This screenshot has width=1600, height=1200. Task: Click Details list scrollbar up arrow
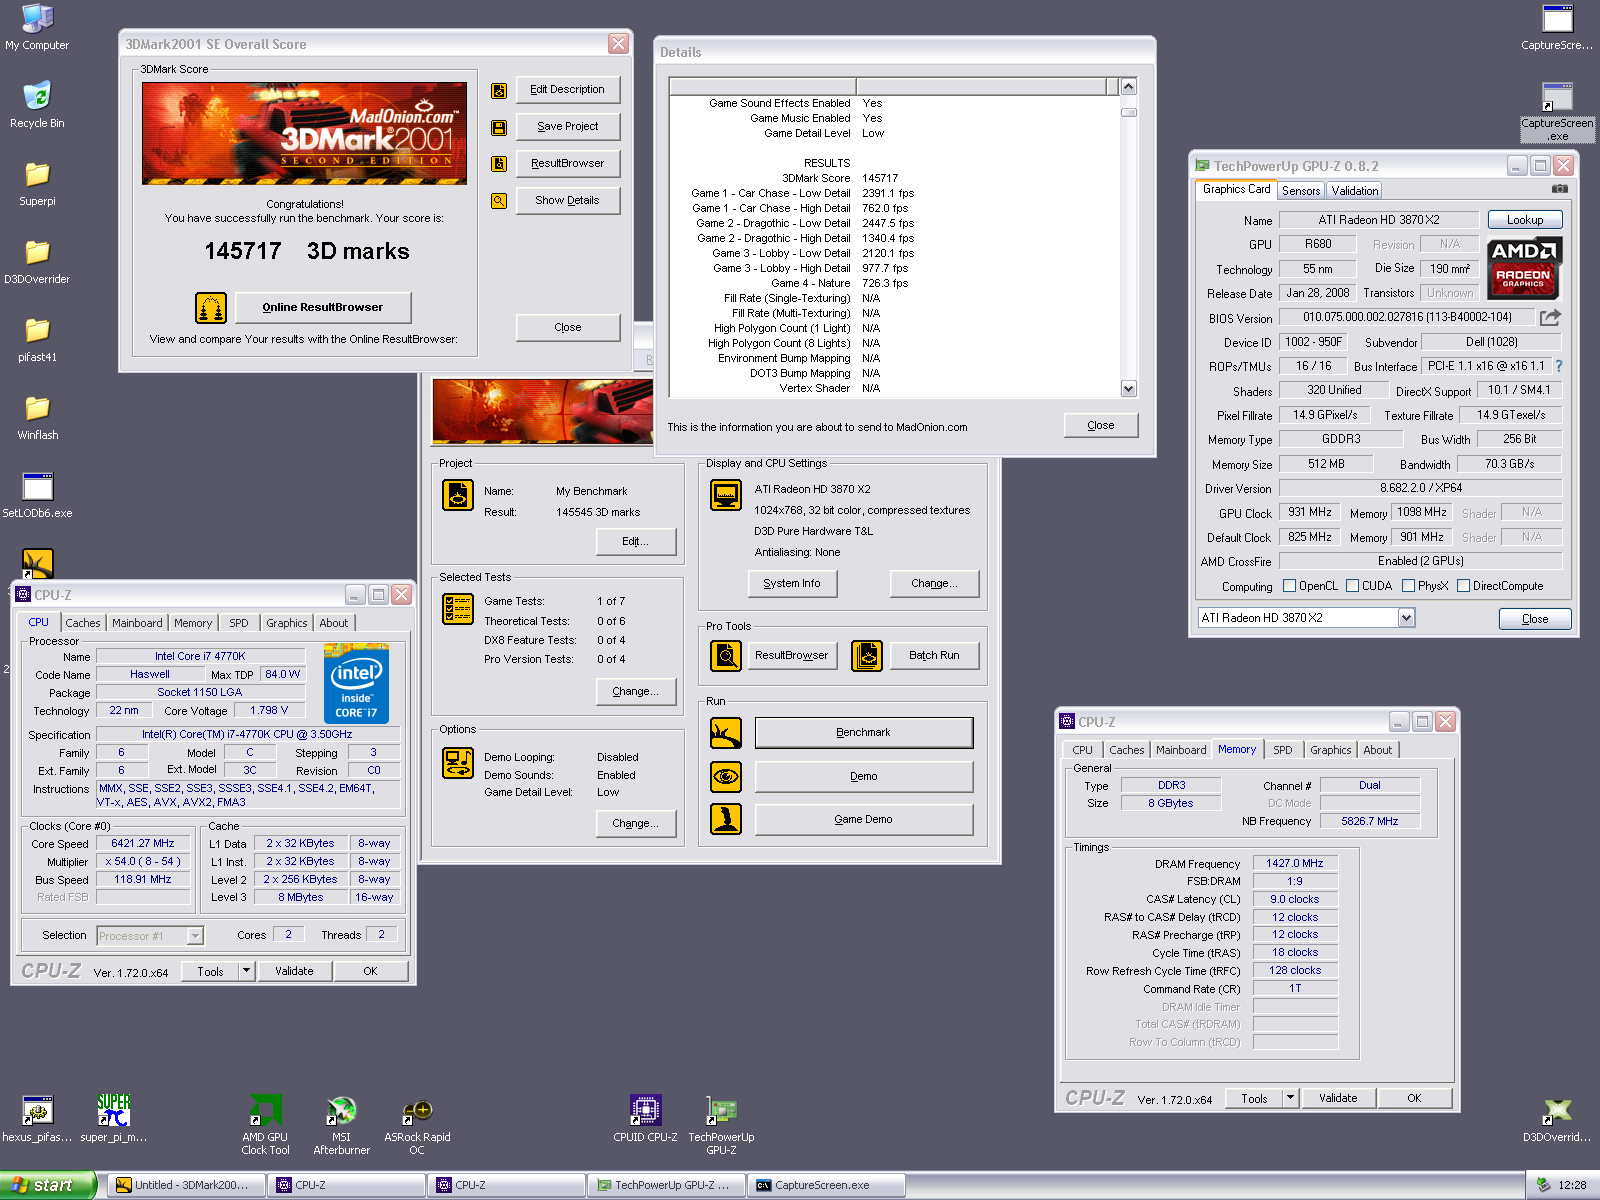pyautogui.click(x=1129, y=86)
